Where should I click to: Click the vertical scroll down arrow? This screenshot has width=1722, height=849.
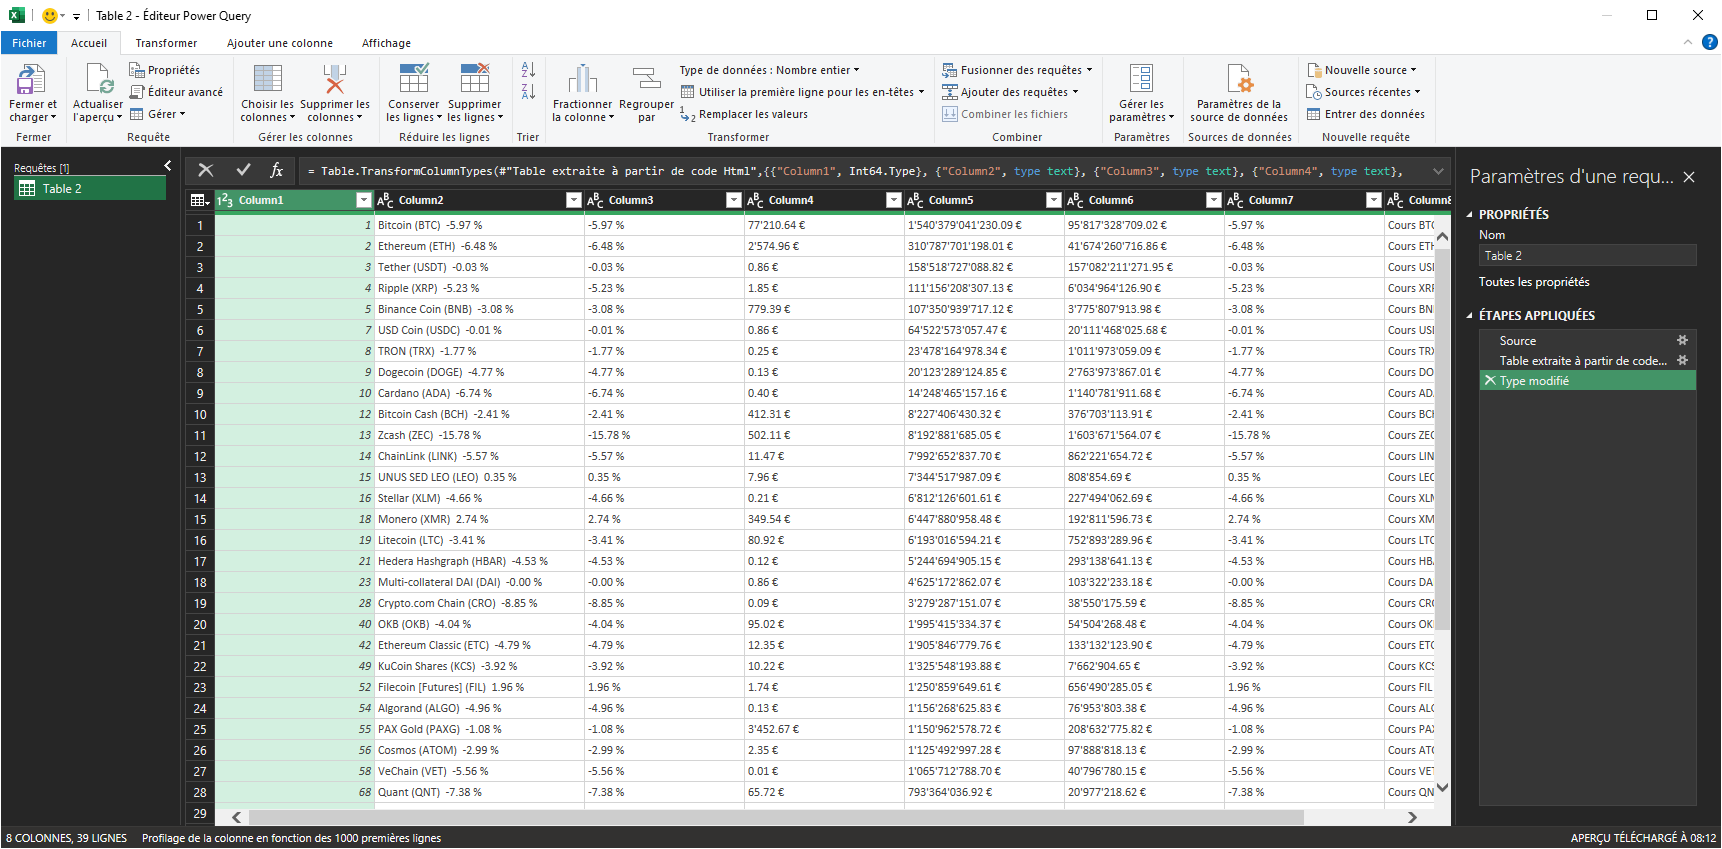(x=1442, y=788)
